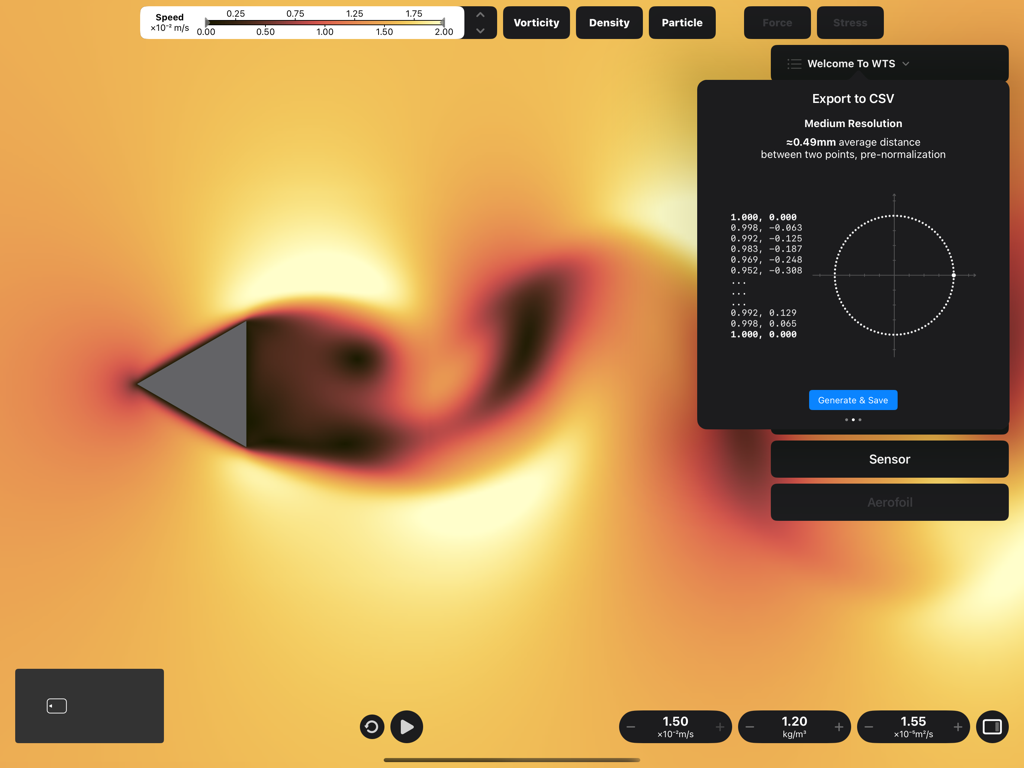Image resolution: width=1024 pixels, height=768 pixels.
Task: Click the list icon beside Welcome To WTS
Action: (x=793, y=63)
